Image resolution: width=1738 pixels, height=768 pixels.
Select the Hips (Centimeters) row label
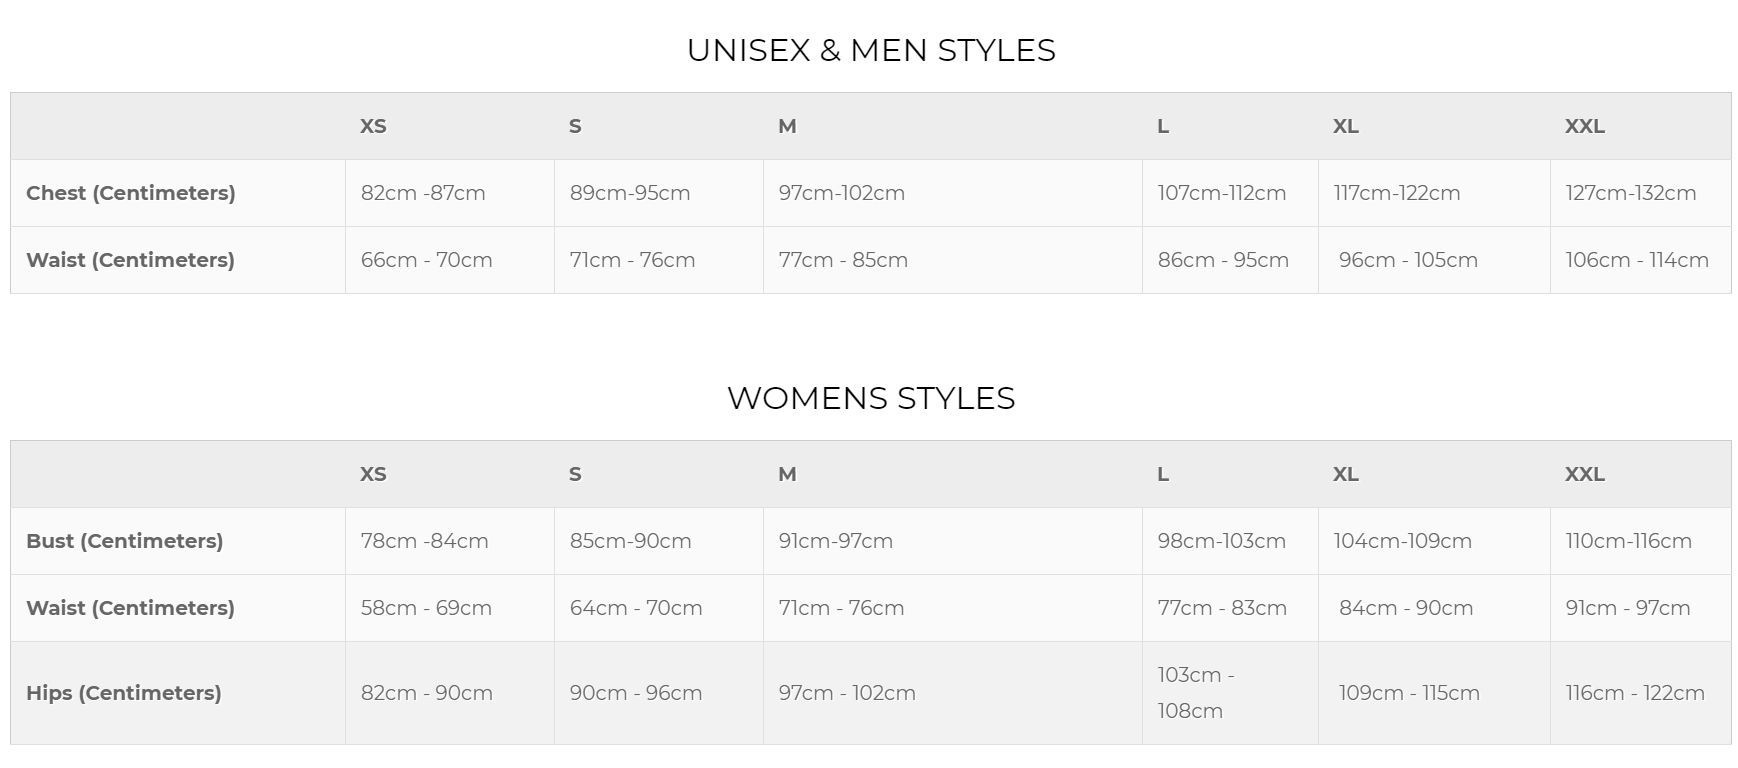(124, 693)
